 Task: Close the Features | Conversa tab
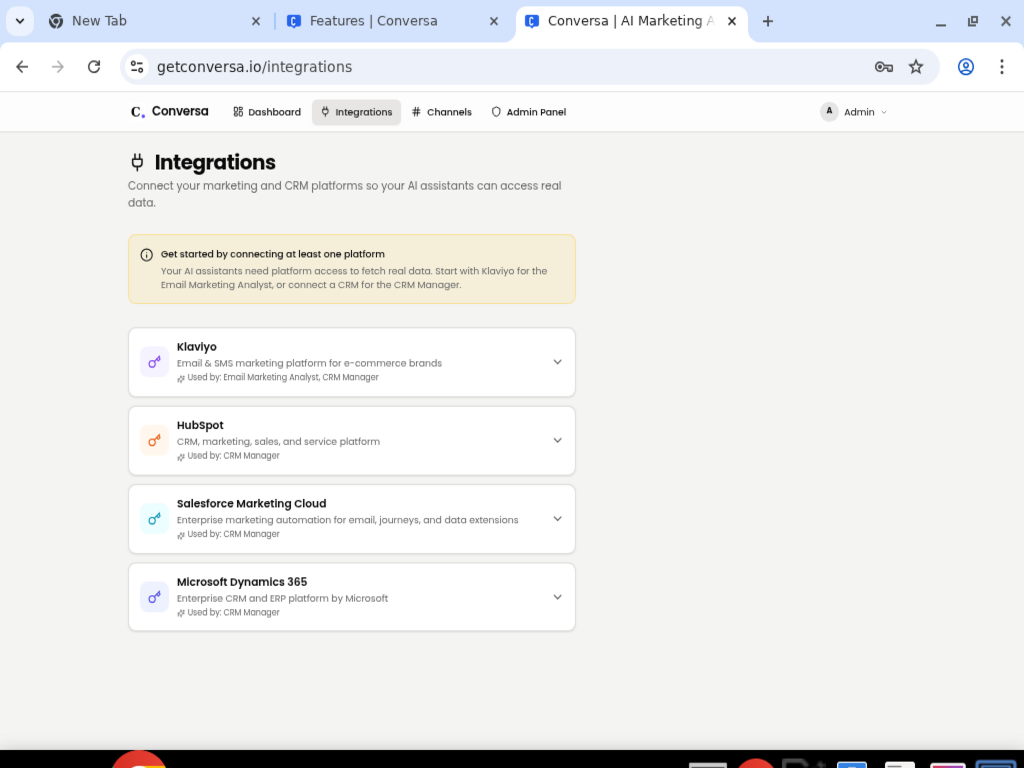click(494, 22)
